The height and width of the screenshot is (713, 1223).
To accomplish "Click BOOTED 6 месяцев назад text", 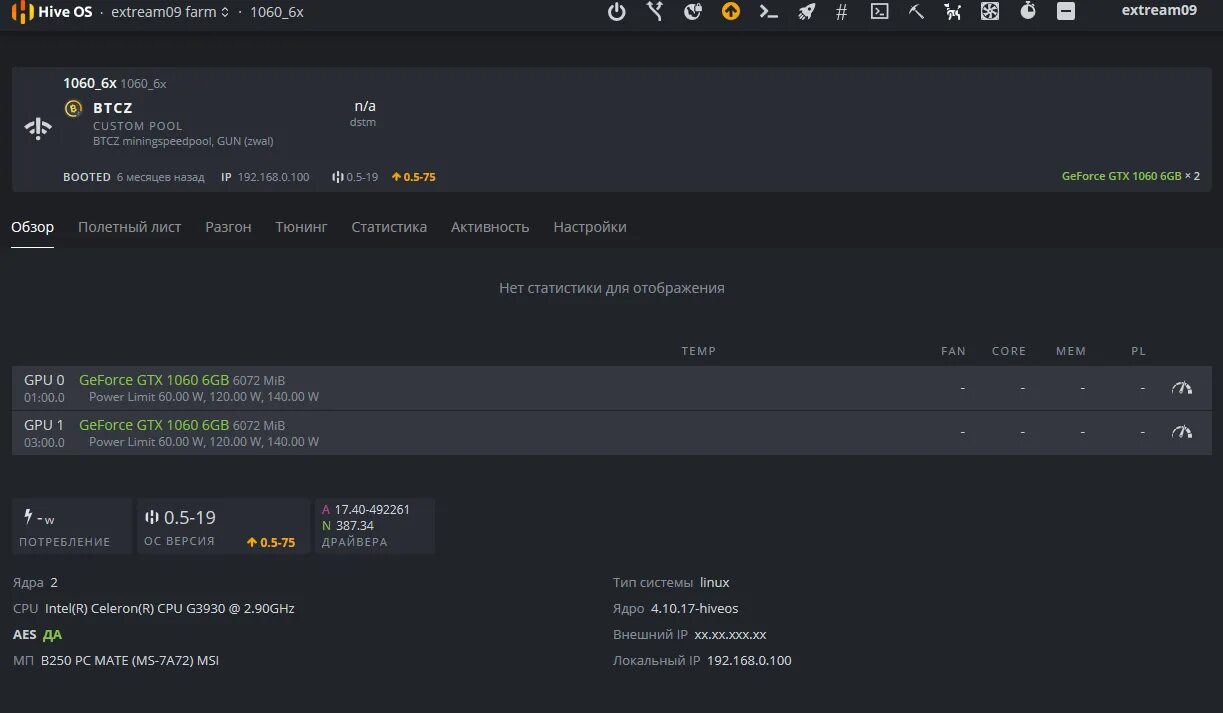I will click(134, 177).
